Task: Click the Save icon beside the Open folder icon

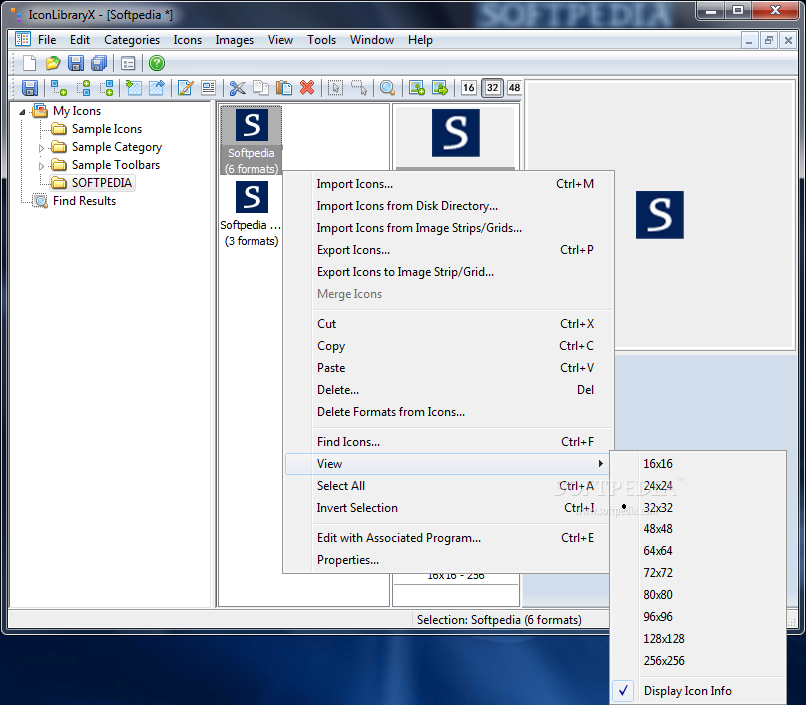Action: pos(76,63)
